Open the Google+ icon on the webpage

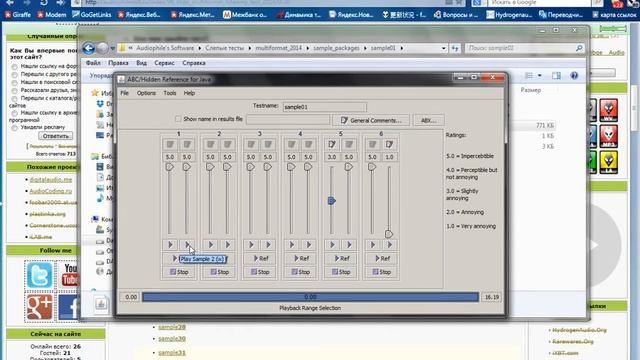pyautogui.click(x=40, y=307)
